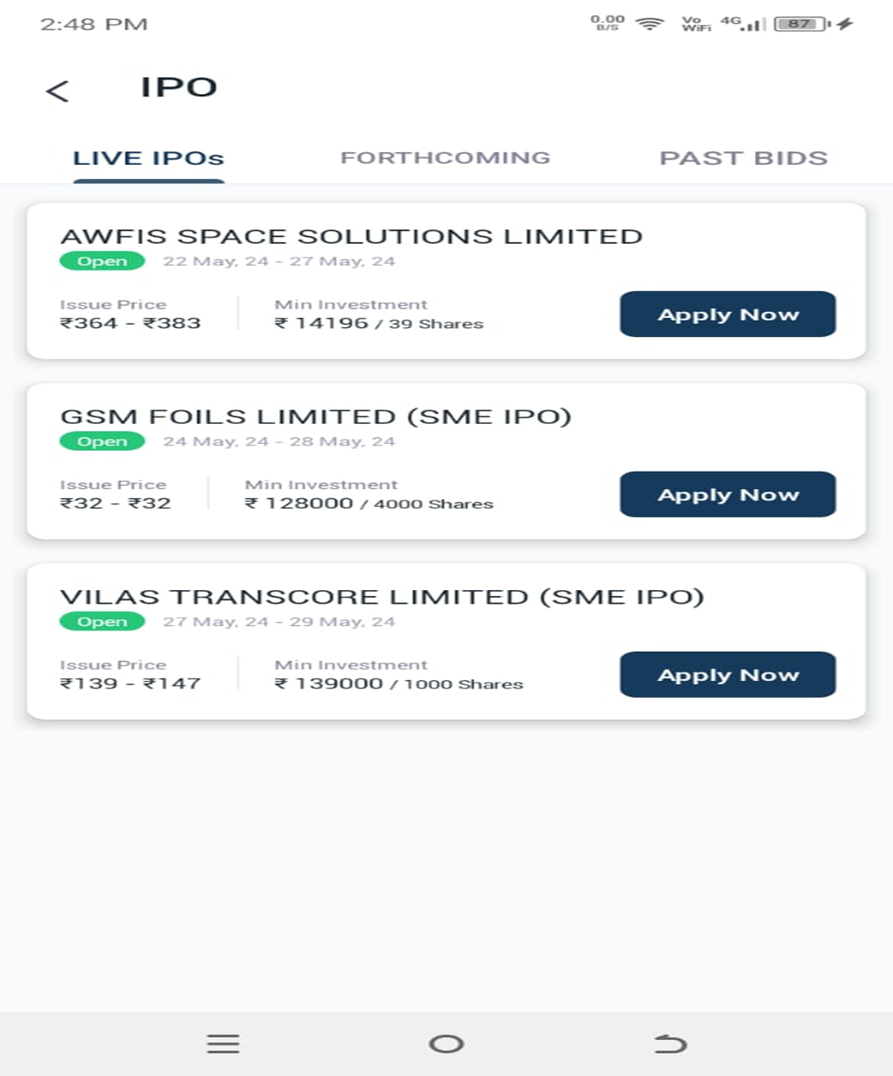Image resolution: width=893 pixels, height=1076 pixels.
Task: Tap the Open badge on AWFIS card
Action: coord(102,261)
